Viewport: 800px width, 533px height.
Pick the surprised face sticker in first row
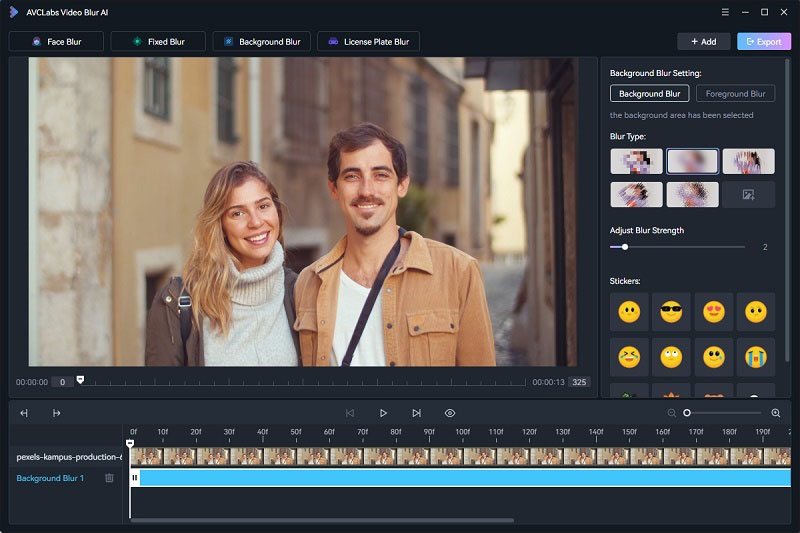[756, 312]
